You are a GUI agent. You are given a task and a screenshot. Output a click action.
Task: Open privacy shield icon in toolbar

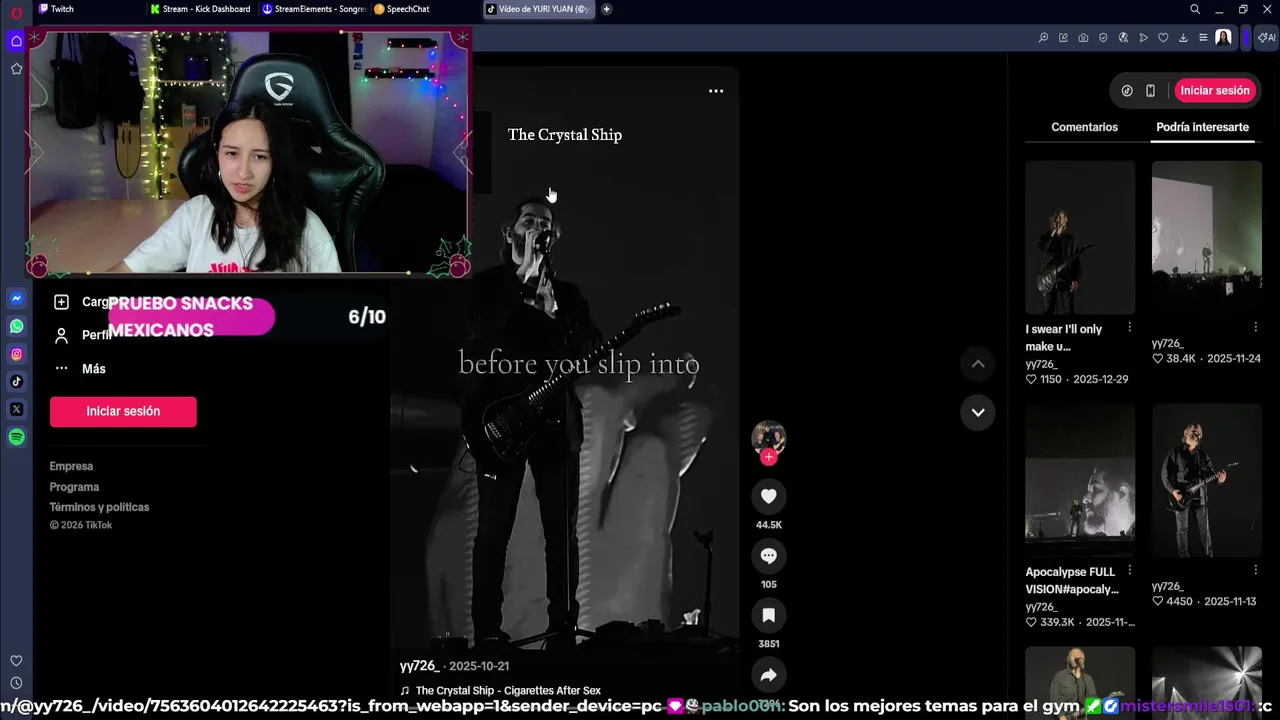1103,38
